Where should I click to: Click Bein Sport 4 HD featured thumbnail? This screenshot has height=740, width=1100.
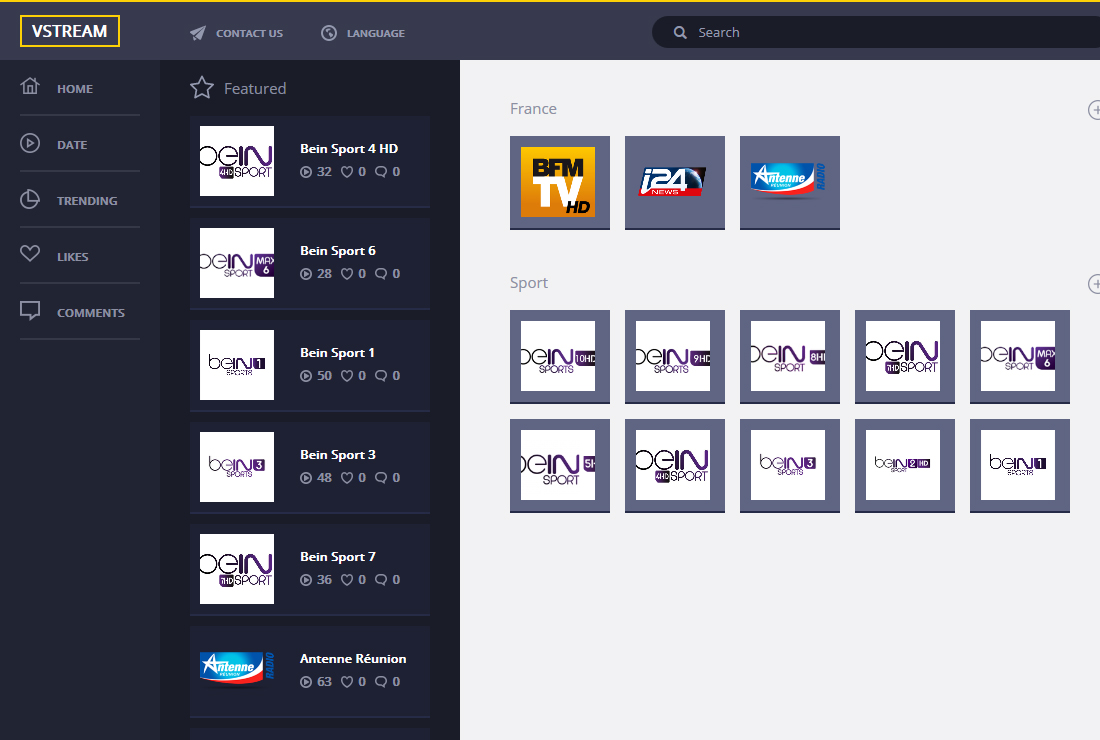(237, 161)
